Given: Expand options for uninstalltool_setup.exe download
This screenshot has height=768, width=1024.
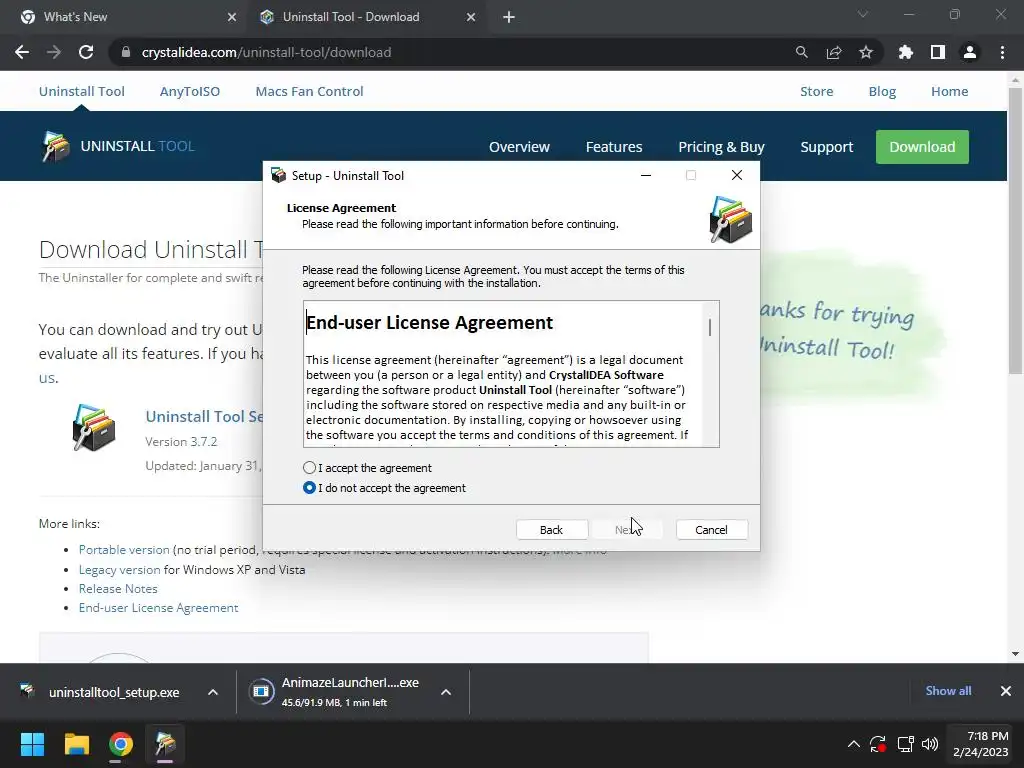Looking at the screenshot, I should tap(213, 692).
